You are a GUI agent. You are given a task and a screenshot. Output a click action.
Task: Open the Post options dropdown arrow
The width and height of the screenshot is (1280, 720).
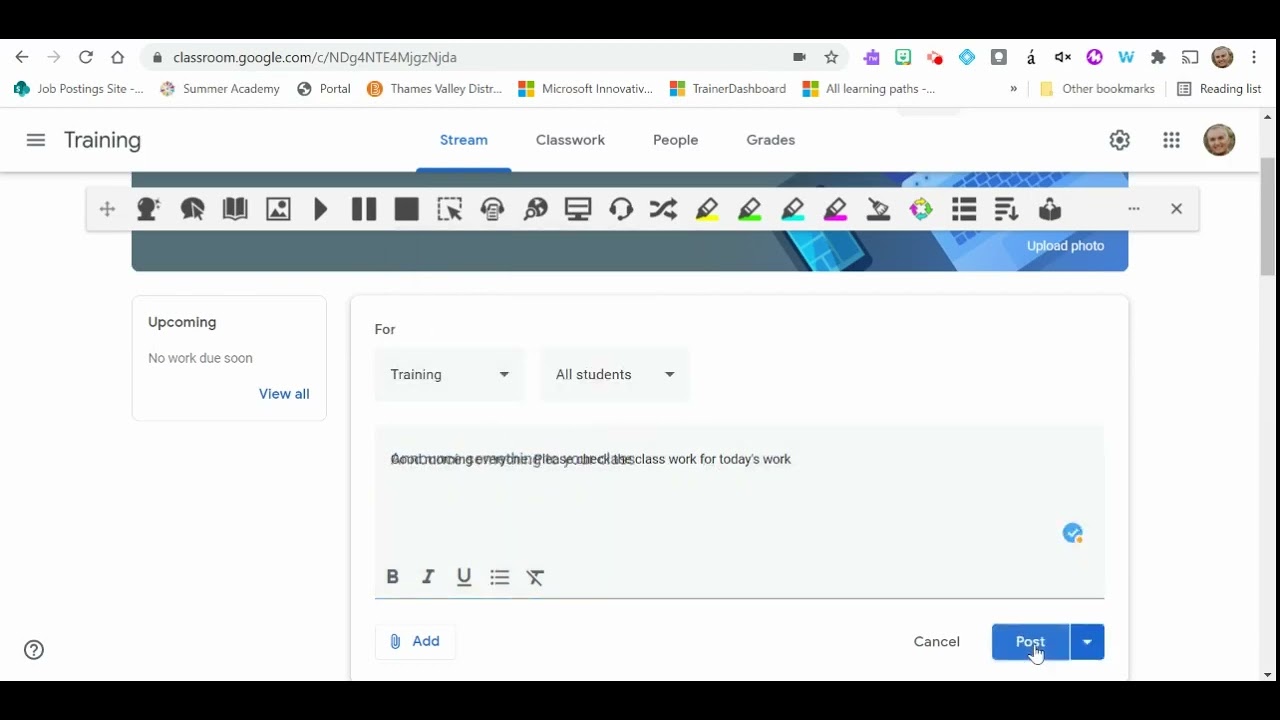(x=1087, y=642)
